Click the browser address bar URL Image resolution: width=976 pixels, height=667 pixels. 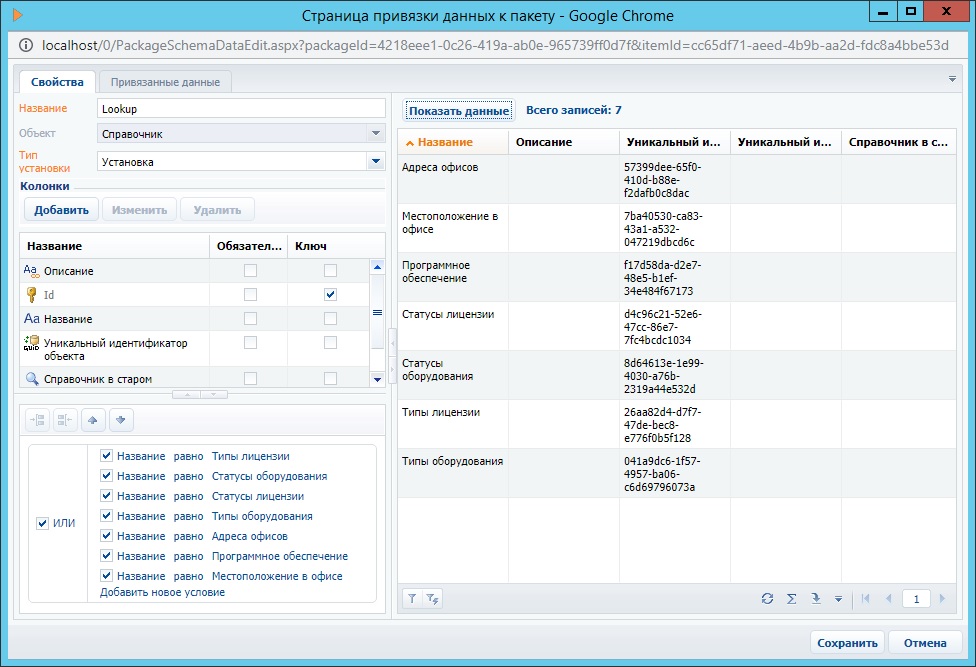coord(495,45)
